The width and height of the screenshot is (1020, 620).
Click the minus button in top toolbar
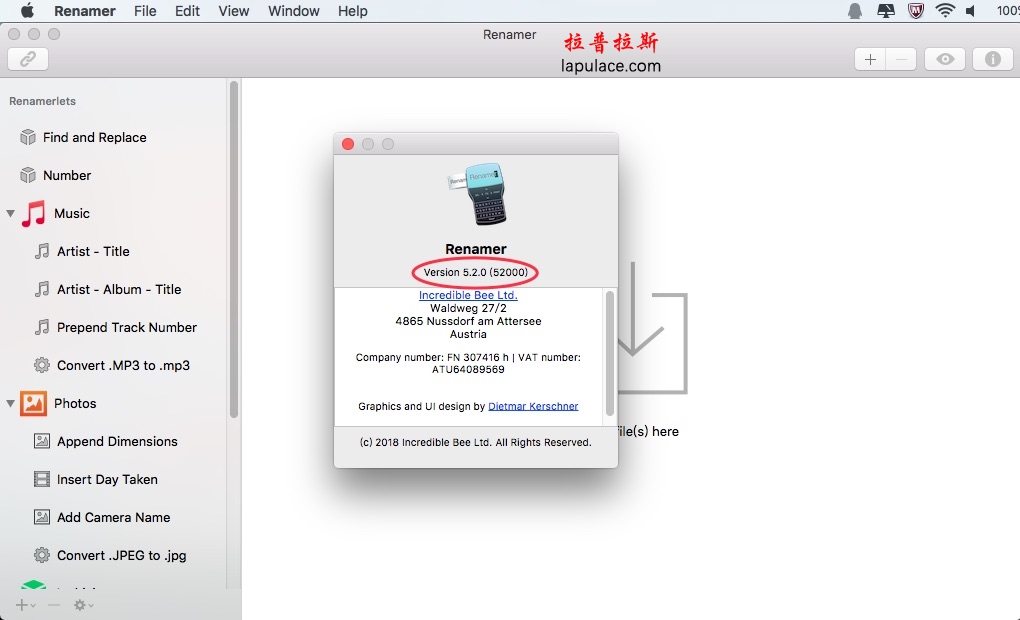point(901,59)
